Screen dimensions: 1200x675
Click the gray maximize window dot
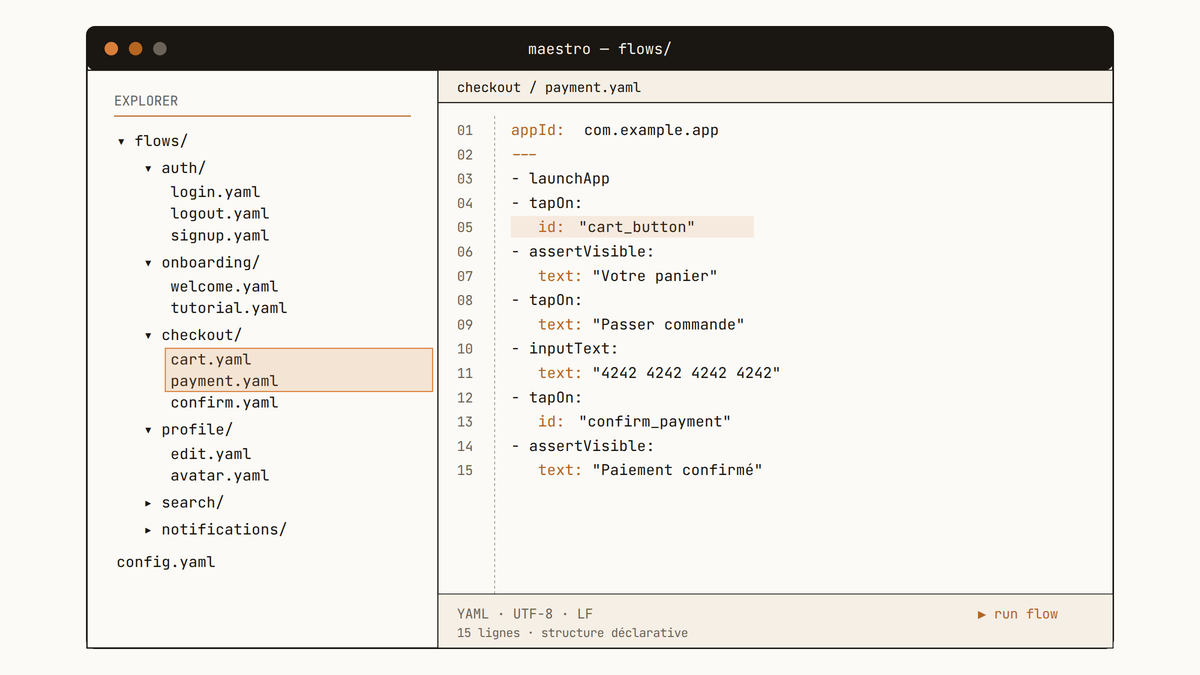click(x=160, y=49)
